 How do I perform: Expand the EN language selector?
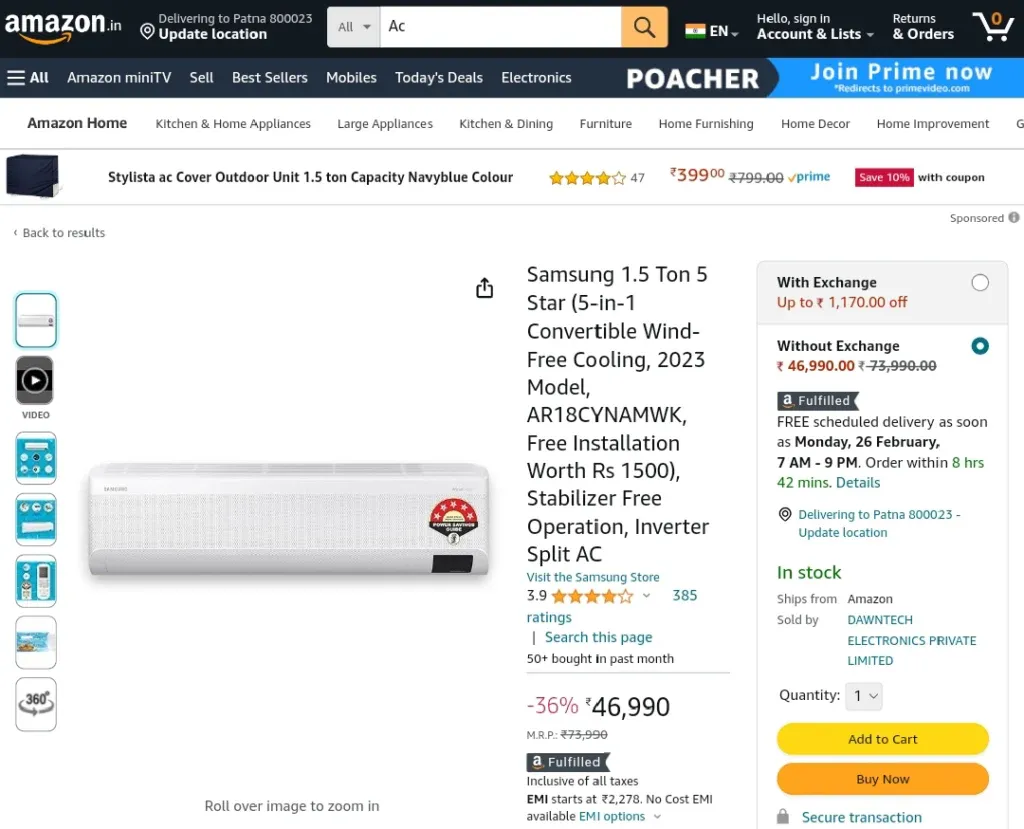712,31
